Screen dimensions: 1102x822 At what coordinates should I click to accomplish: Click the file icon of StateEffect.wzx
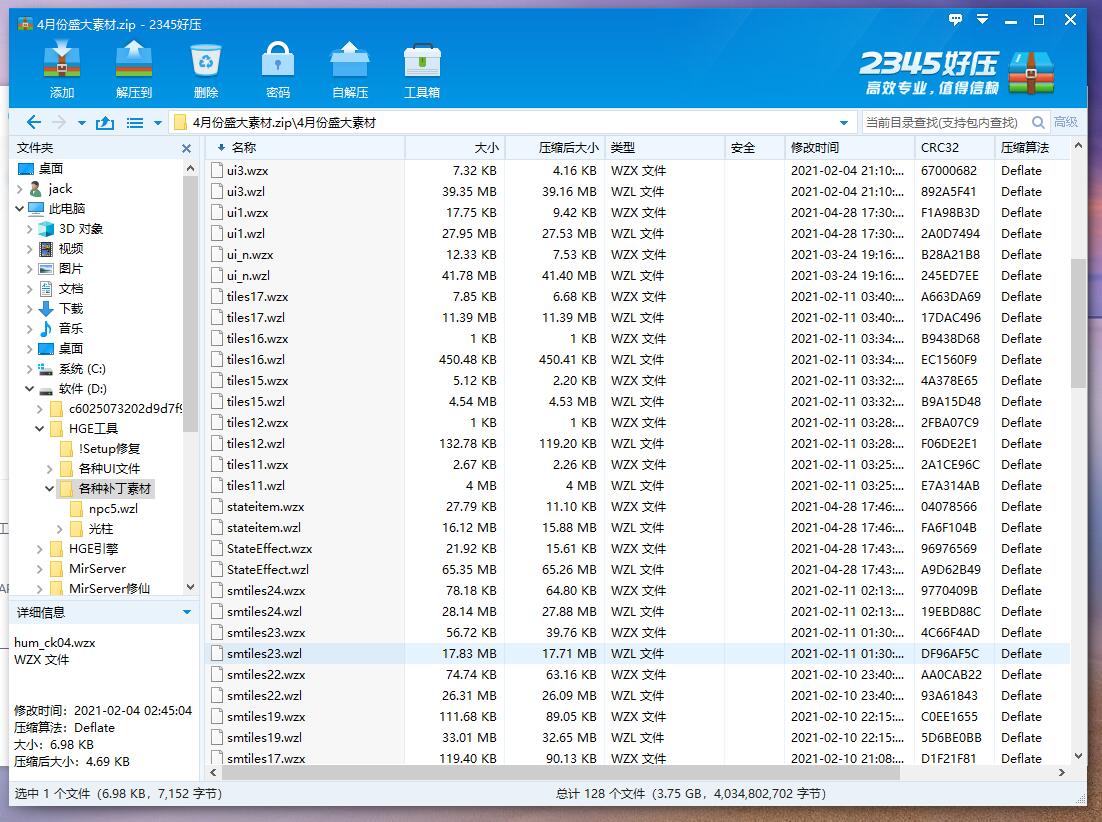point(217,549)
